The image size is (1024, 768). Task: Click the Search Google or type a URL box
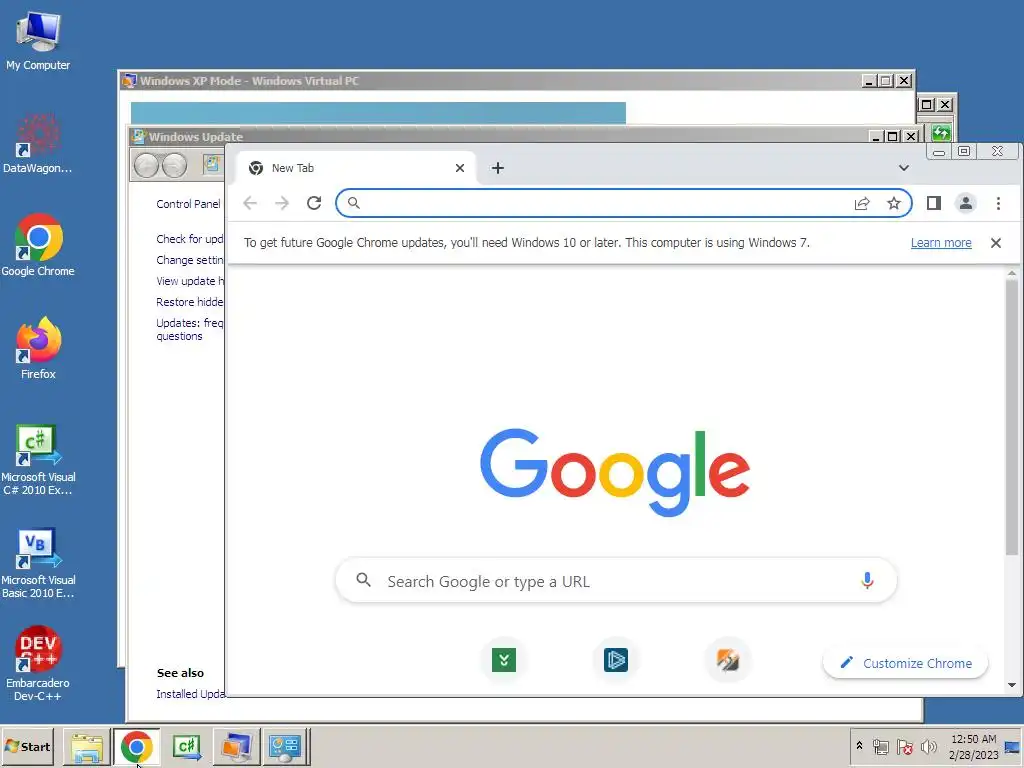pyautogui.click(x=616, y=581)
